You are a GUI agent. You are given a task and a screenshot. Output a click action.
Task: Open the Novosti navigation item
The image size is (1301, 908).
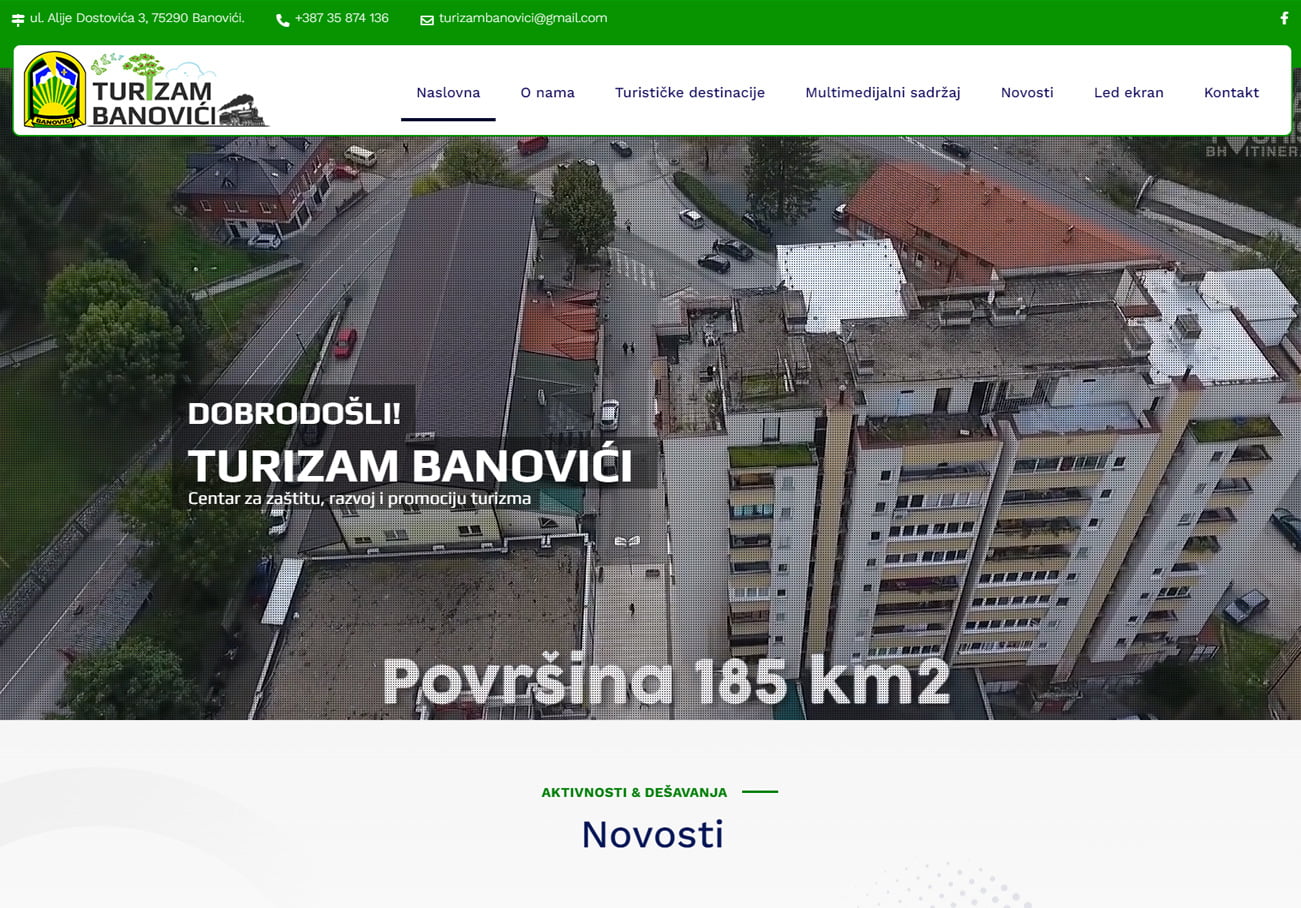coord(1027,93)
